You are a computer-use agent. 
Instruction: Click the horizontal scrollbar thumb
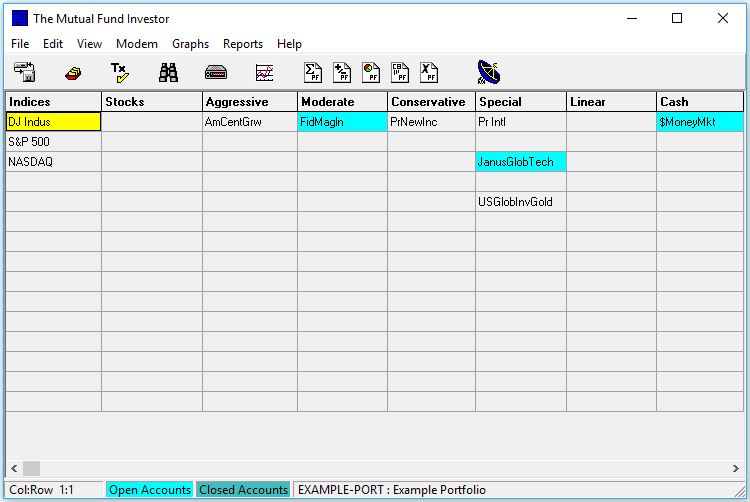(32, 469)
